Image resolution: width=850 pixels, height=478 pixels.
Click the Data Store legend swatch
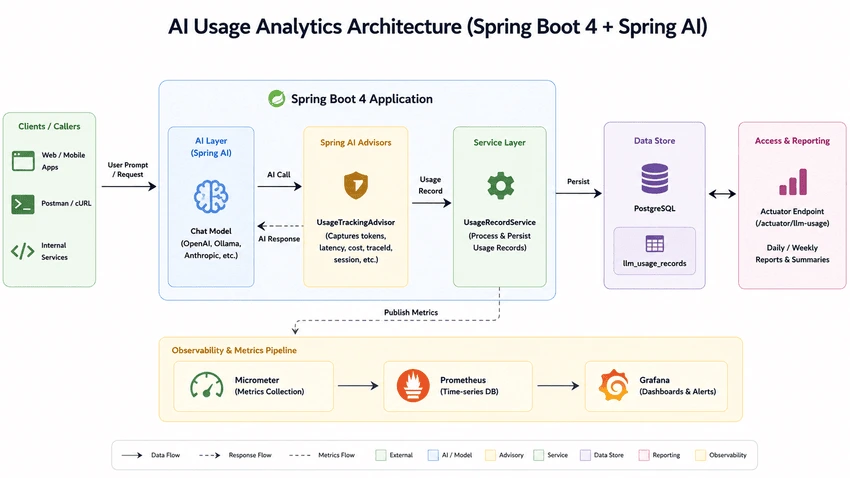coord(585,455)
